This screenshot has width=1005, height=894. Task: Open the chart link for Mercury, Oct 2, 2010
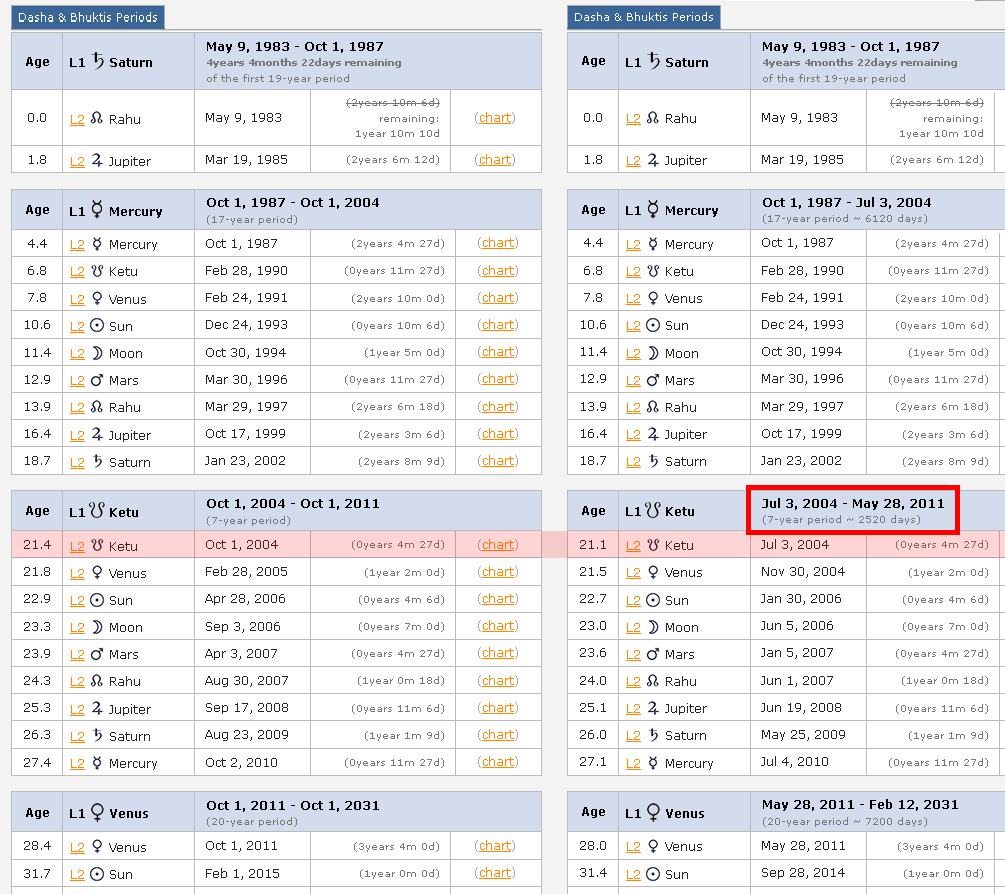coord(498,761)
